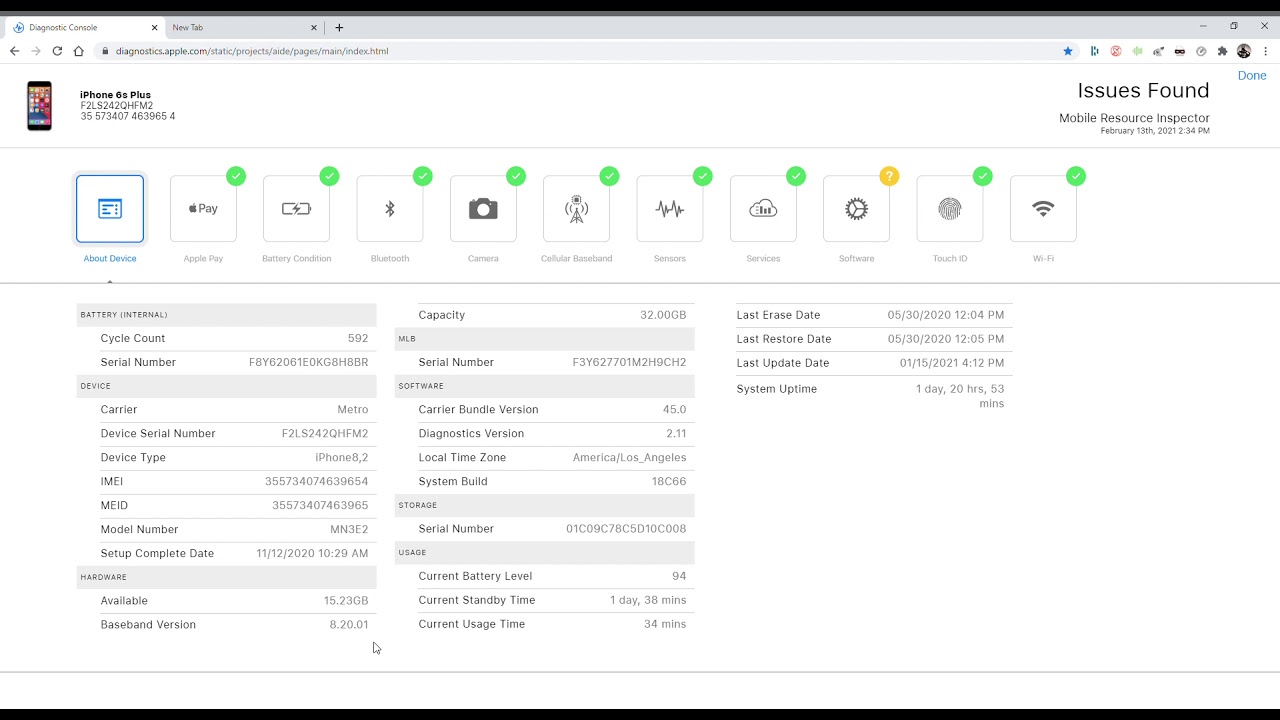1280x720 pixels.
Task: Click Last Restore Date value
Action: (946, 339)
